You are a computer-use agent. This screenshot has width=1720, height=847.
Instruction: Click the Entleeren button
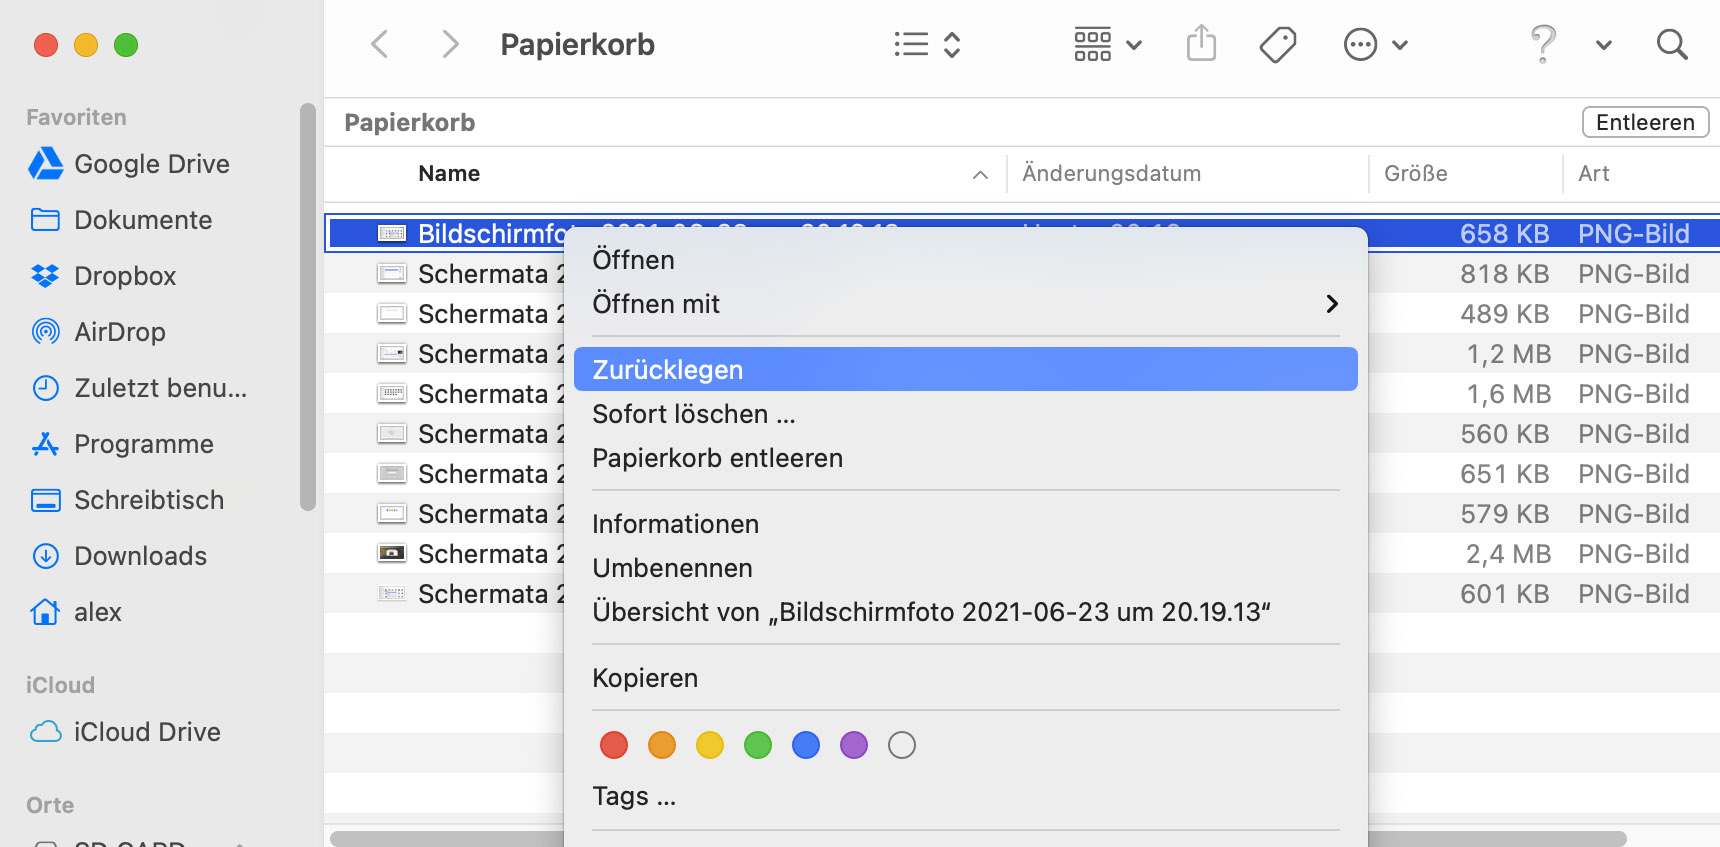pyautogui.click(x=1645, y=122)
